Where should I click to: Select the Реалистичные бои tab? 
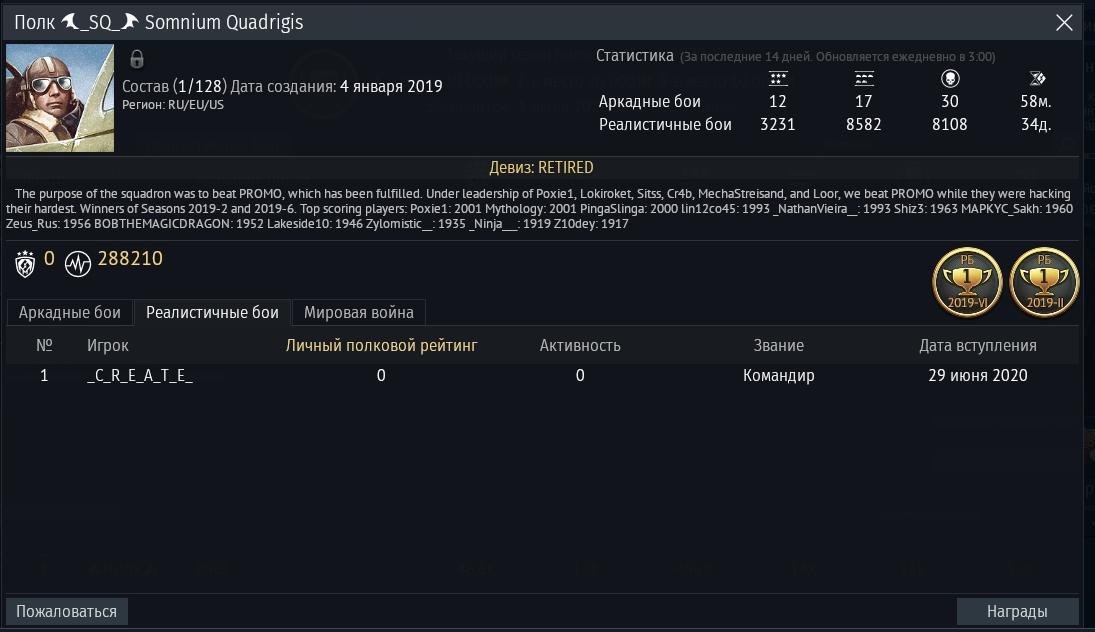point(212,312)
